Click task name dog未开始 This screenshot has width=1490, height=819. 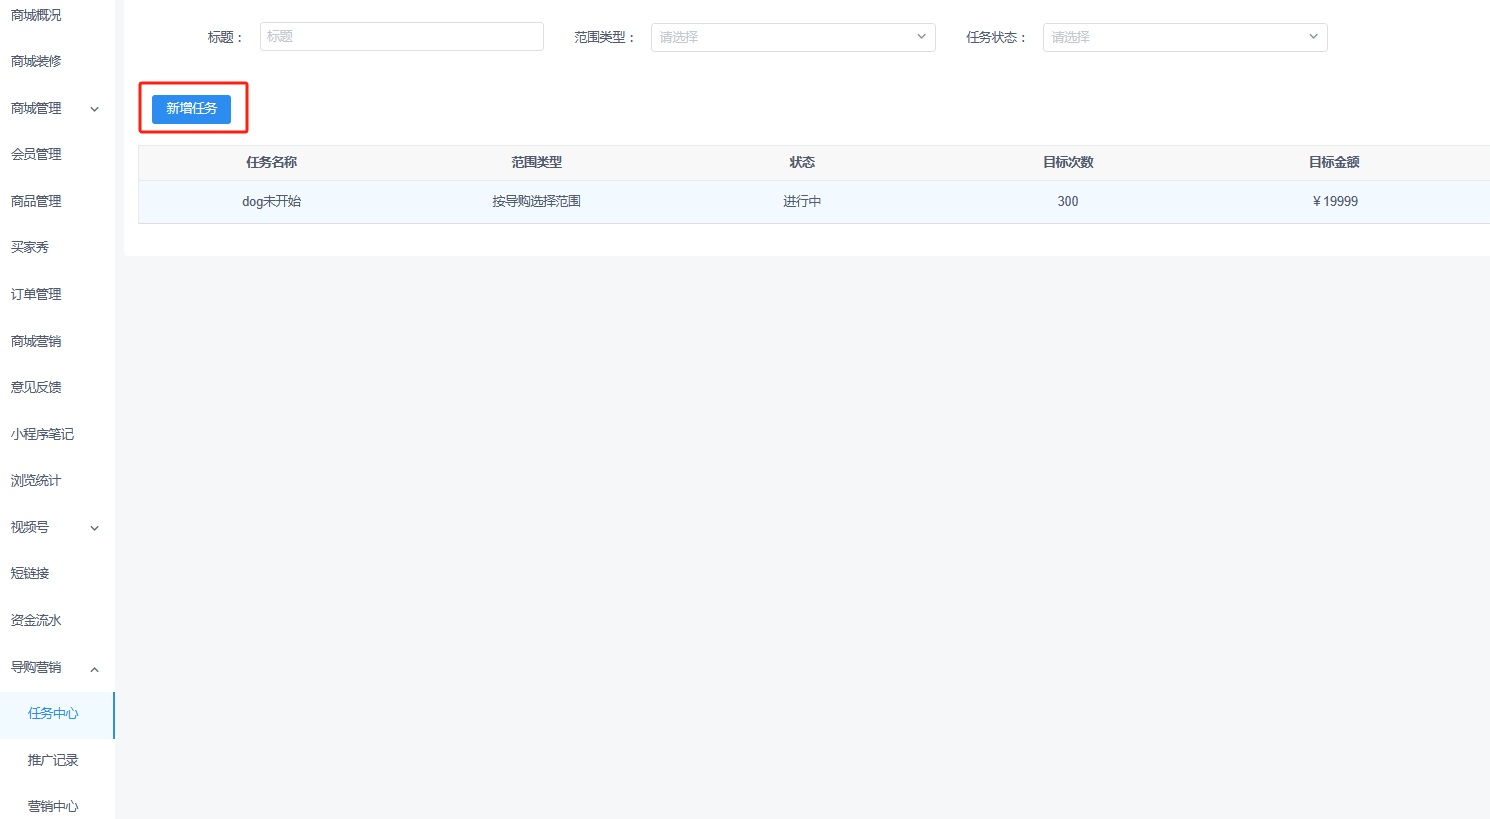click(x=272, y=201)
